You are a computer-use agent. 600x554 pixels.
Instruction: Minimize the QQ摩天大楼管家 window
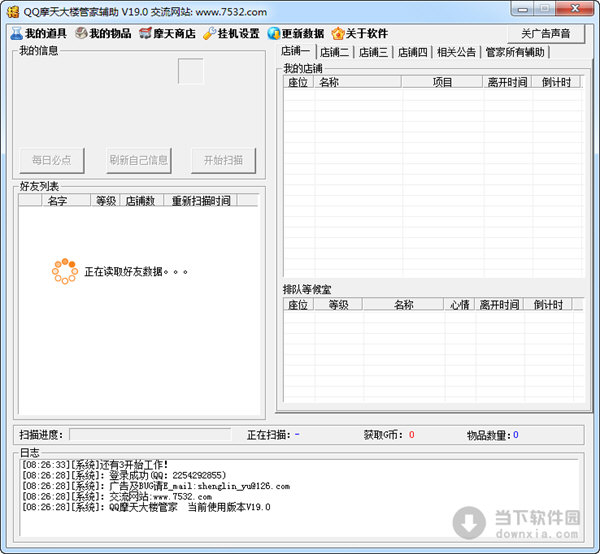(x=523, y=9)
